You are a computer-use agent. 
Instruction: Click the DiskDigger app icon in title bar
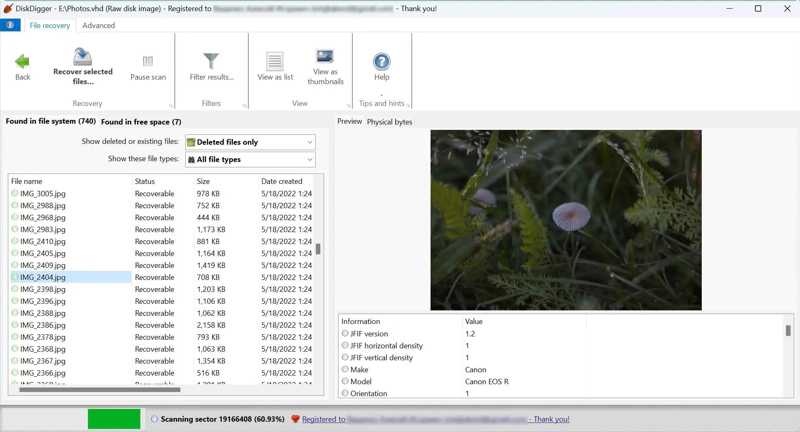[x=9, y=9]
